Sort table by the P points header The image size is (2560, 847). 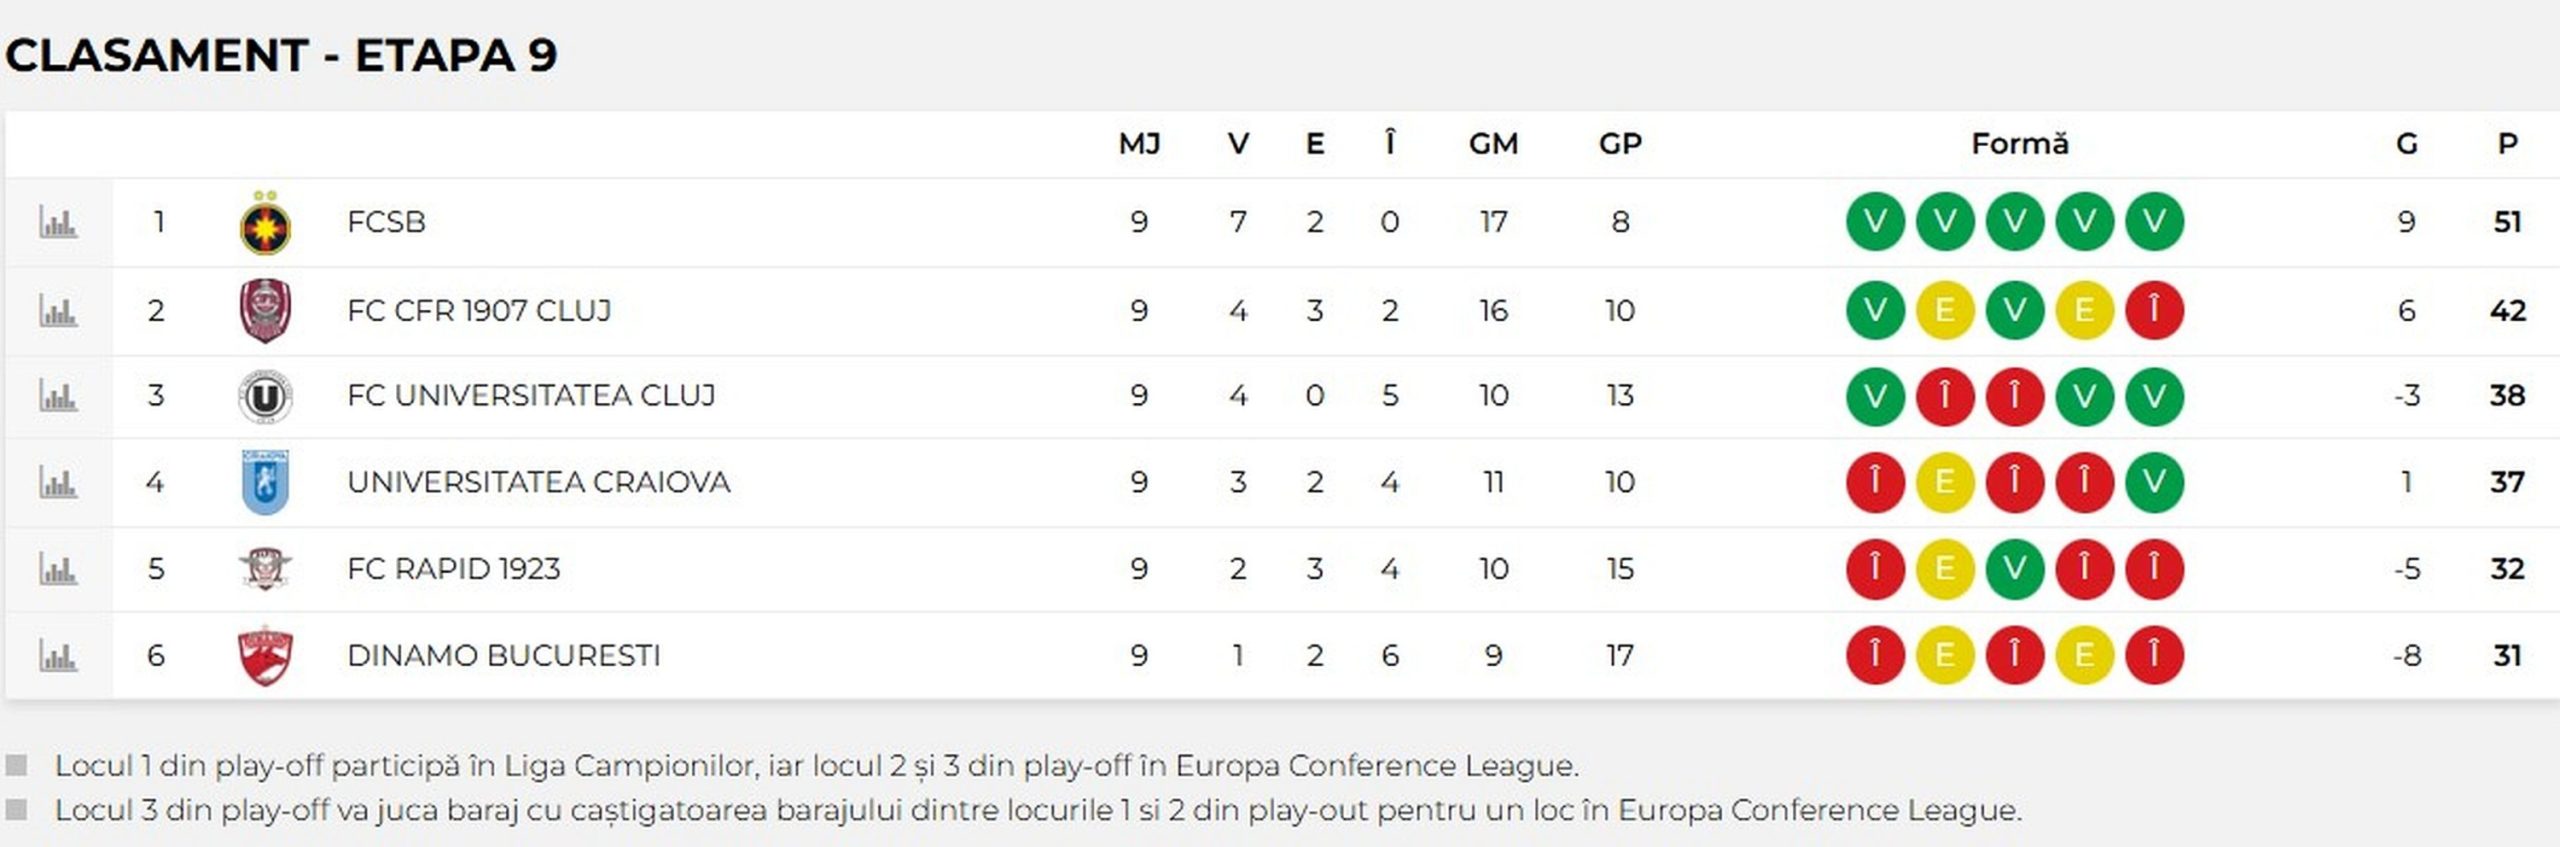(x=2507, y=144)
